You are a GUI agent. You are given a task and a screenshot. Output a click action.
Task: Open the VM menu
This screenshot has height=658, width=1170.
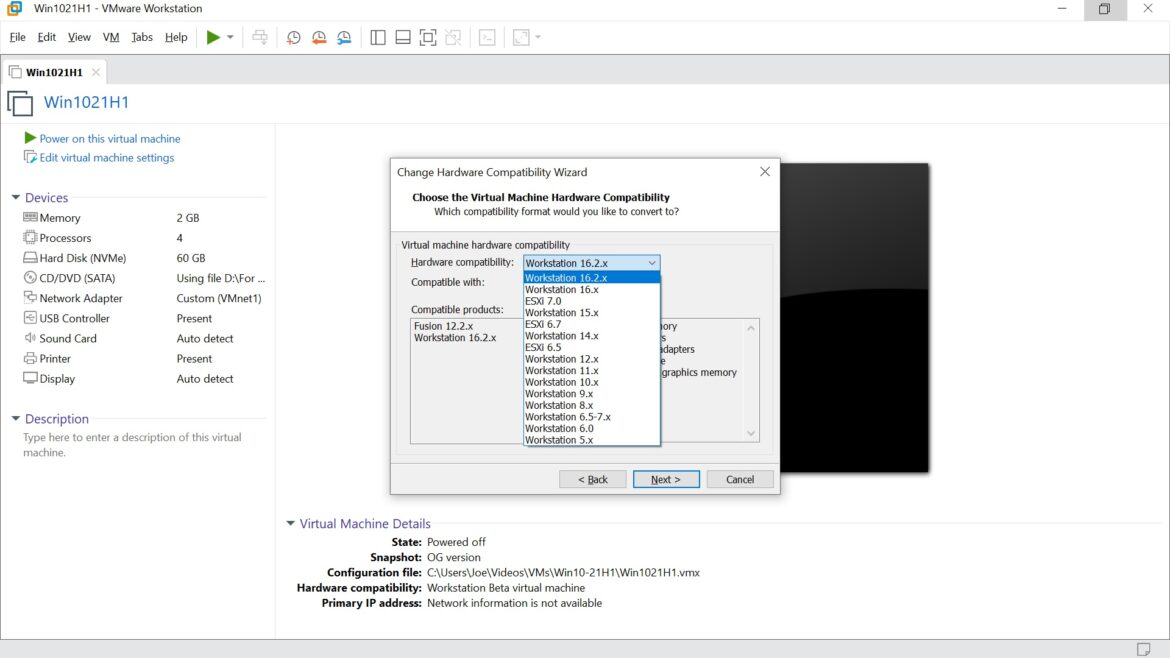[x=110, y=37]
